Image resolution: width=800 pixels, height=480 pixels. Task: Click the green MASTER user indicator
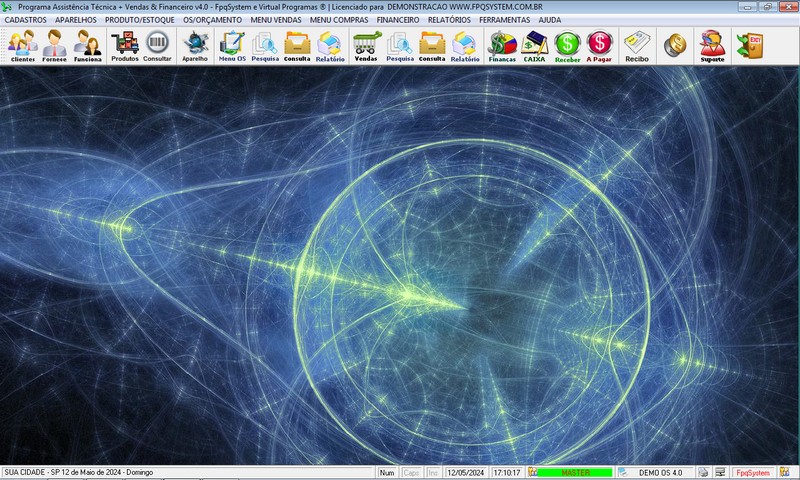[x=575, y=472]
